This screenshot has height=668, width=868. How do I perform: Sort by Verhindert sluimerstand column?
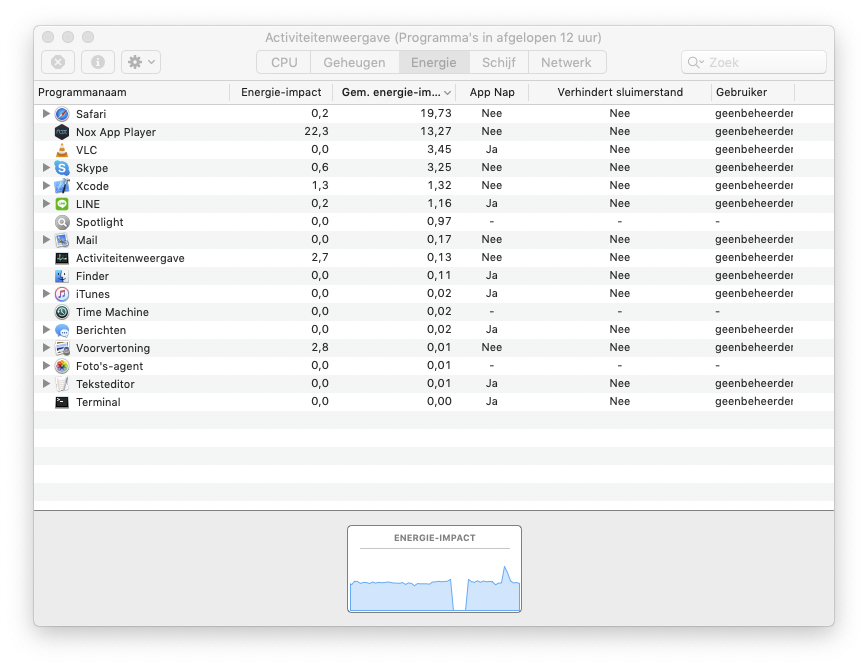tap(620, 92)
